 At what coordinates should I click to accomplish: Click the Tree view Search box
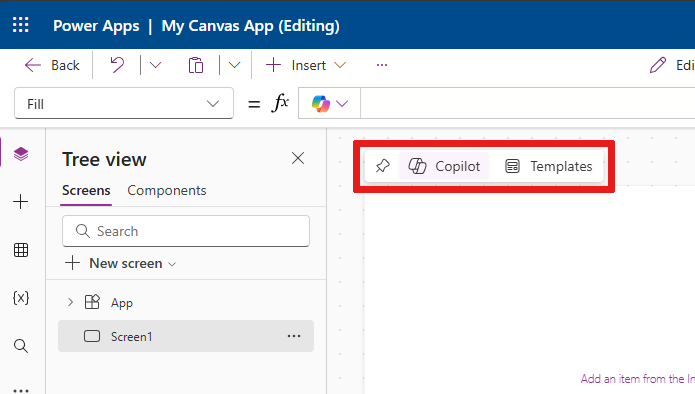coord(186,231)
